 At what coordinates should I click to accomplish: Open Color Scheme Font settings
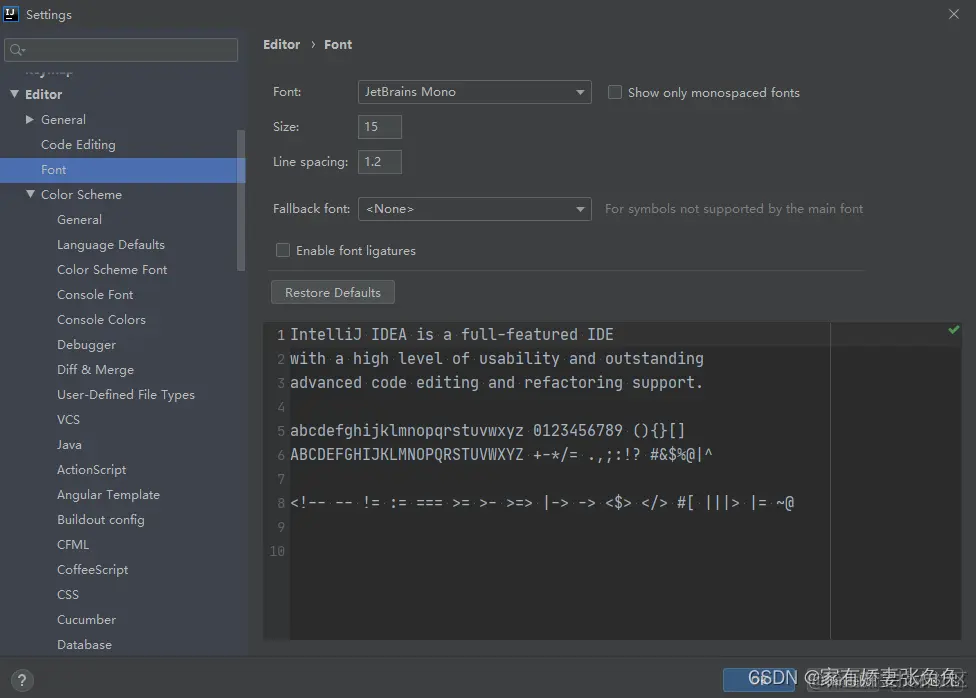pyautogui.click(x=112, y=270)
